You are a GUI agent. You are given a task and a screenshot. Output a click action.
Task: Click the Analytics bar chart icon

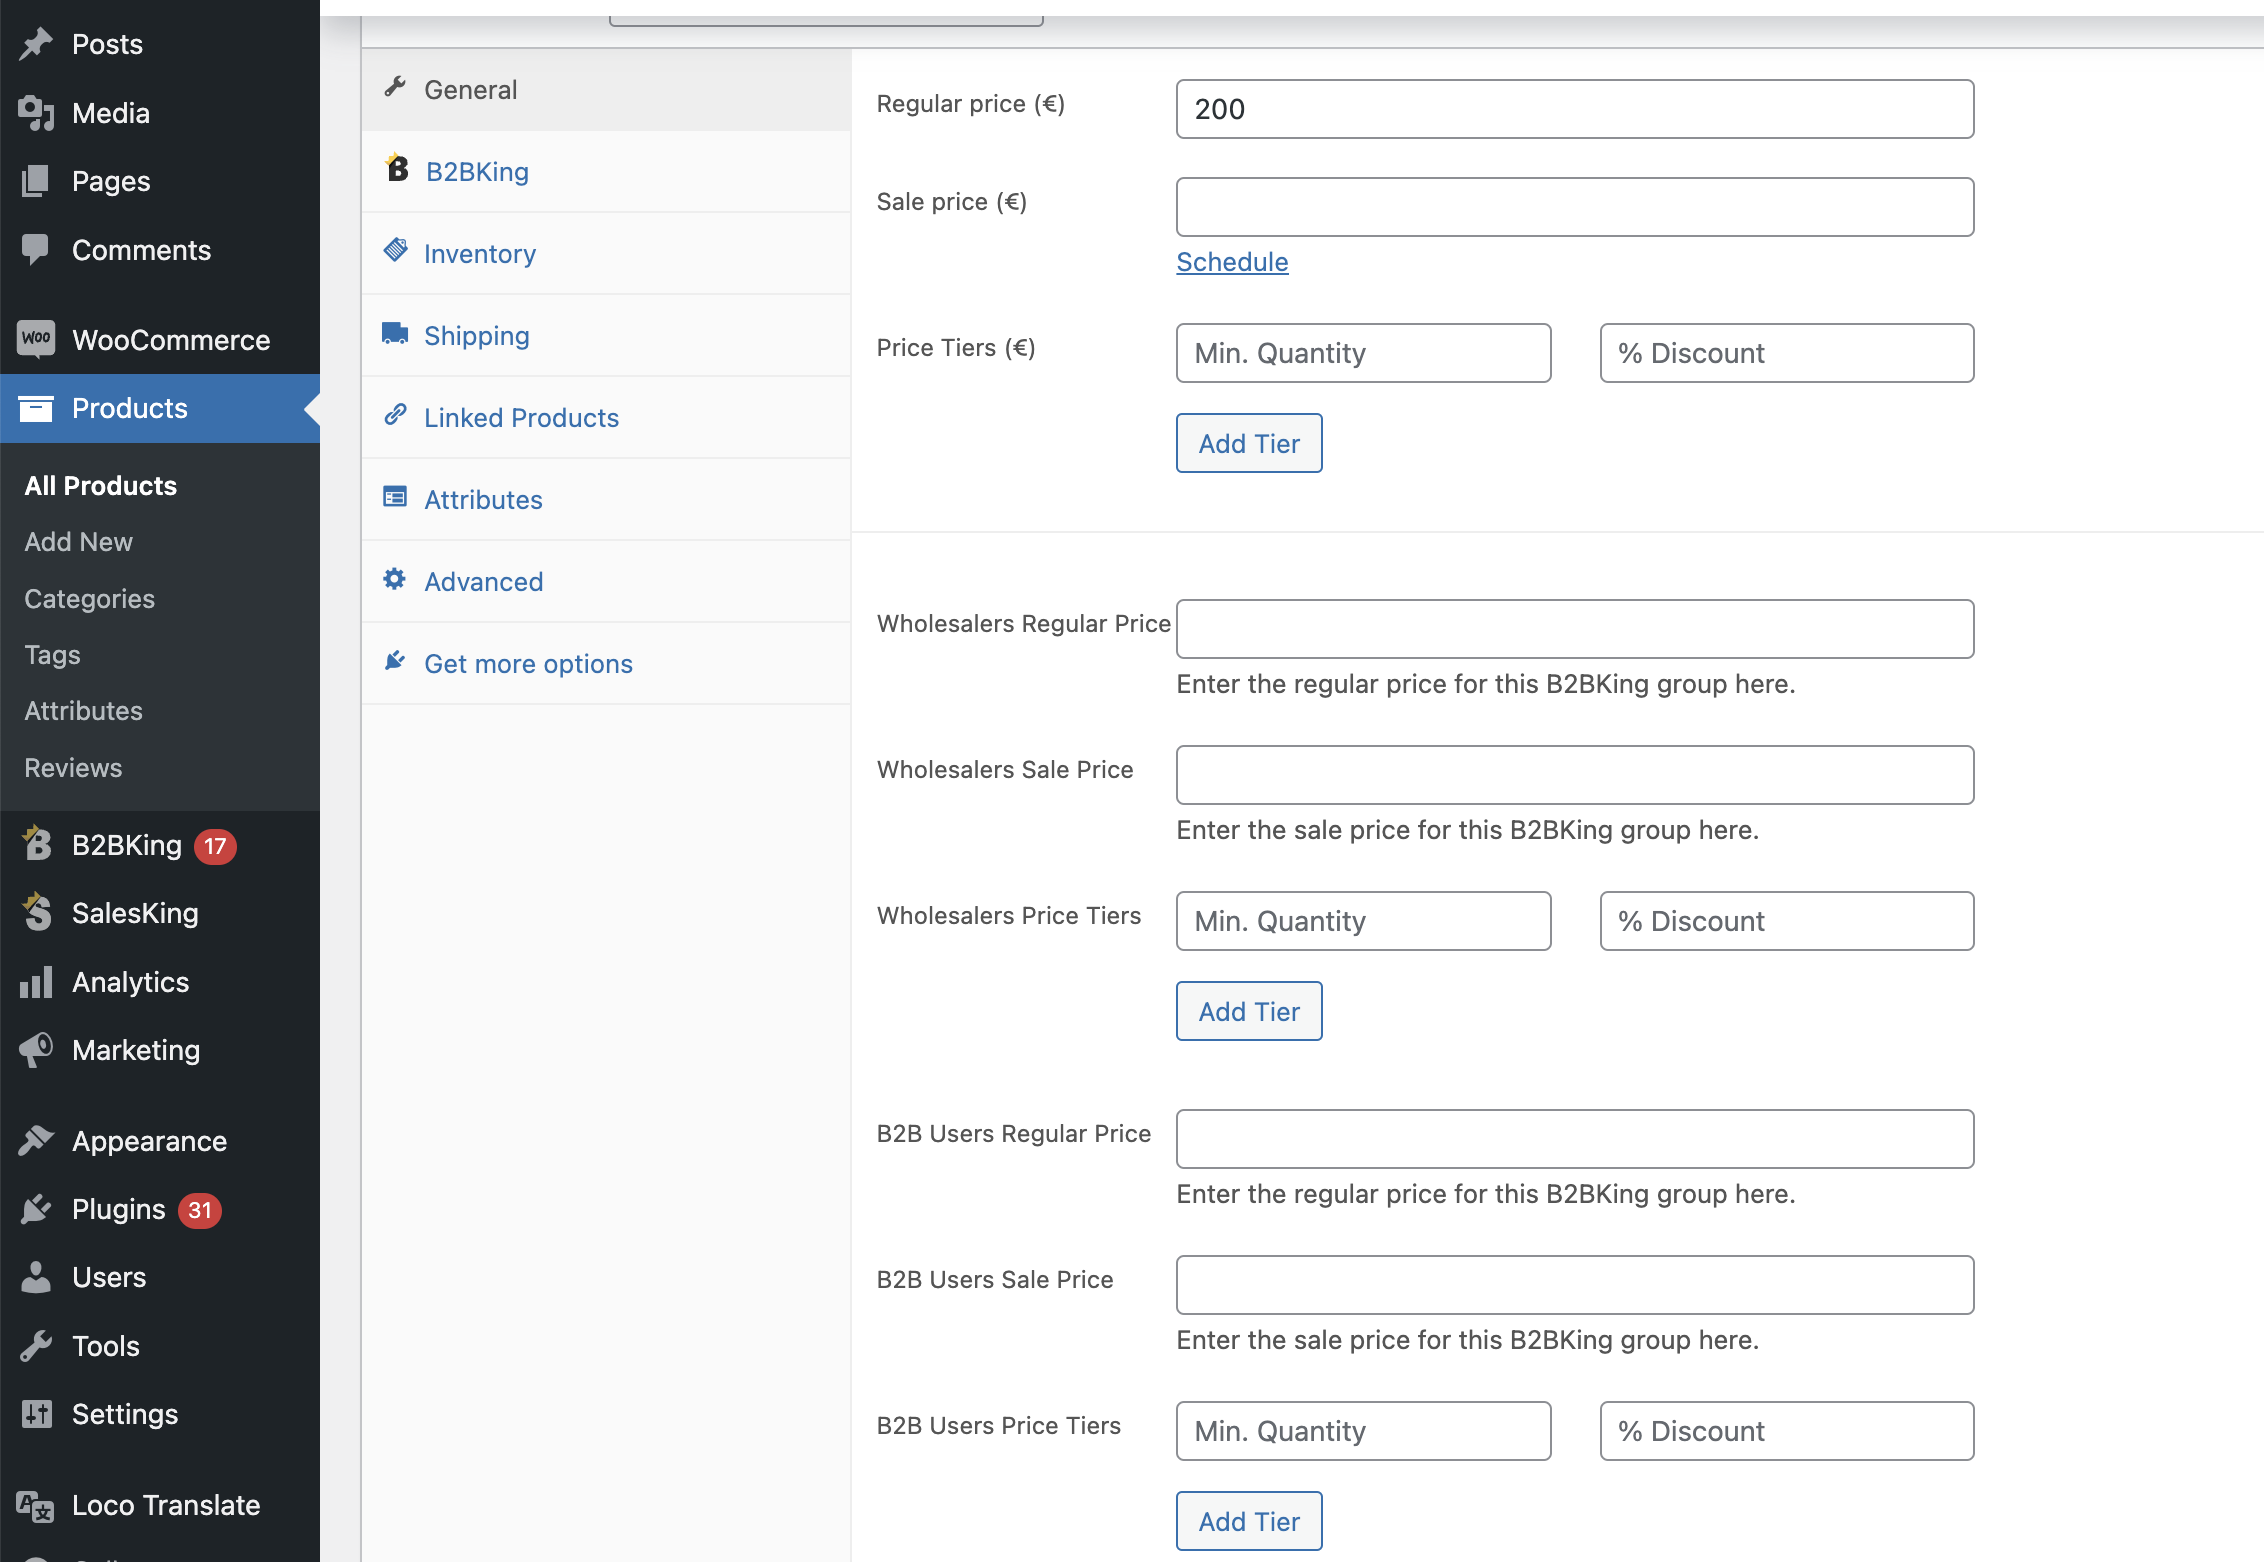pyautogui.click(x=36, y=982)
